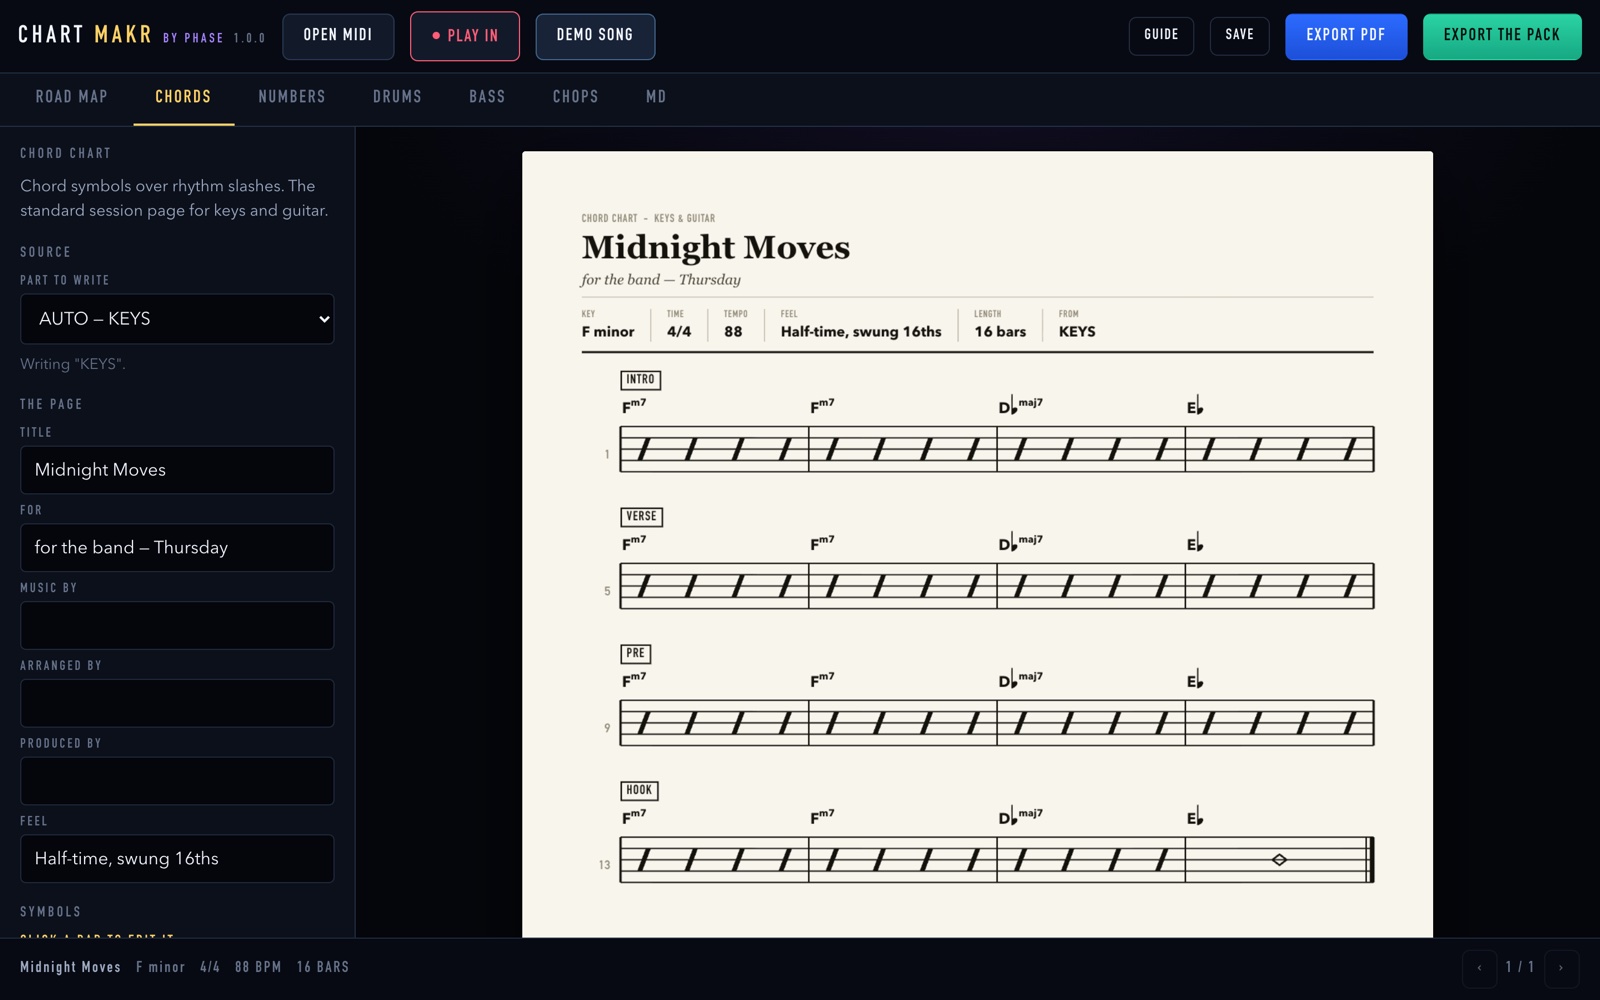The width and height of the screenshot is (1600, 1000).
Task: Edit the Title input field
Action: click(x=177, y=470)
